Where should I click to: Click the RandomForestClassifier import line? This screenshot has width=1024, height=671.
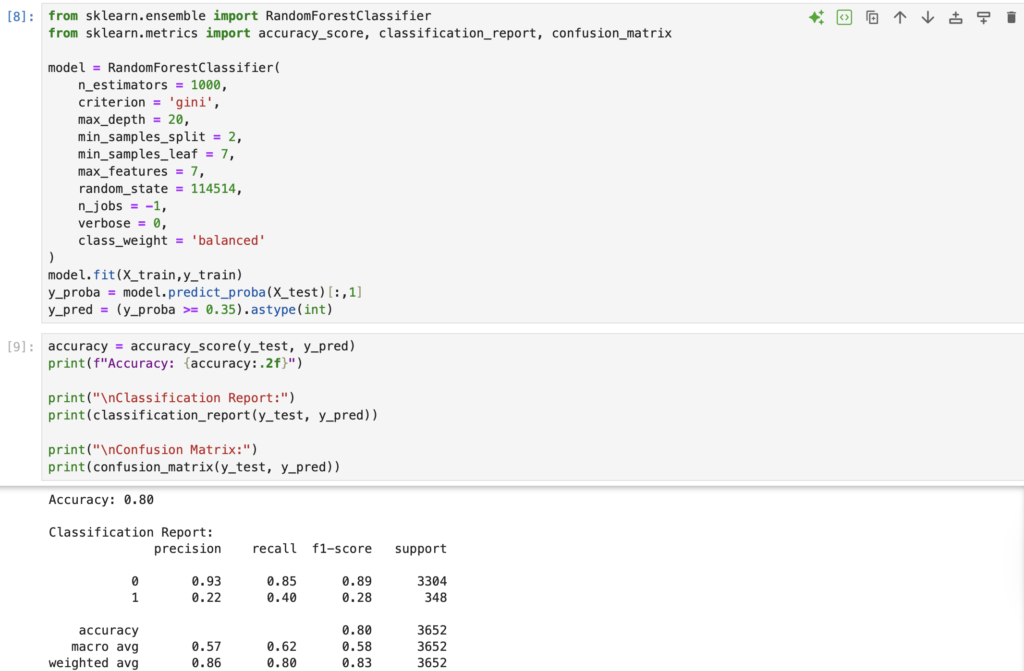(240, 17)
